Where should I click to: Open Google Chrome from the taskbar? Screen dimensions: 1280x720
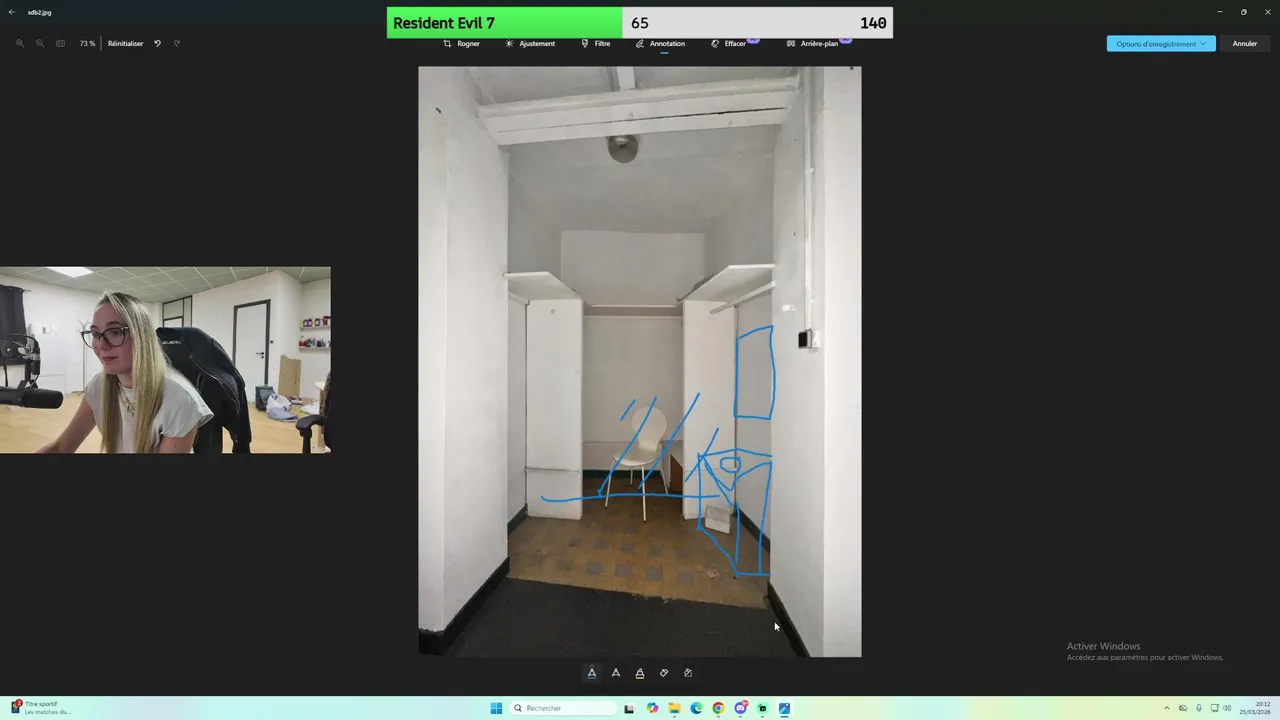[718, 708]
